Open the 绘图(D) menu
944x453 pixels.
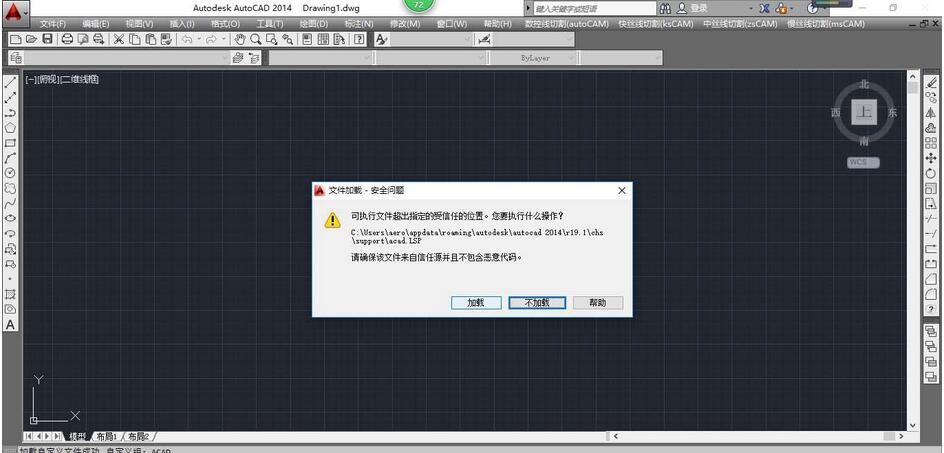coord(314,24)
